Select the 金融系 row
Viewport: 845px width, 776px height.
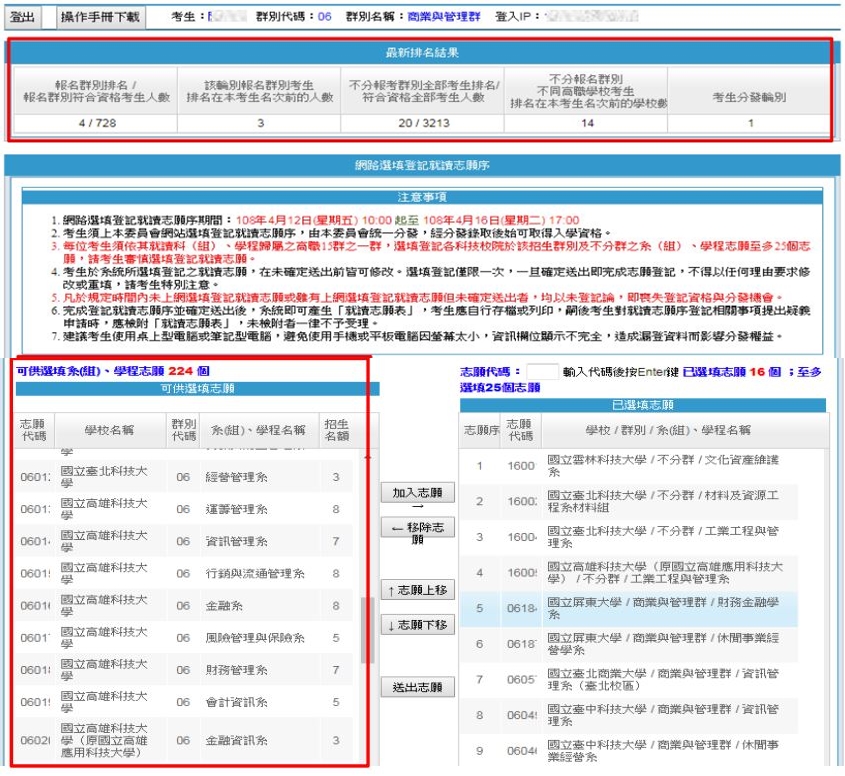pos(185,606)
